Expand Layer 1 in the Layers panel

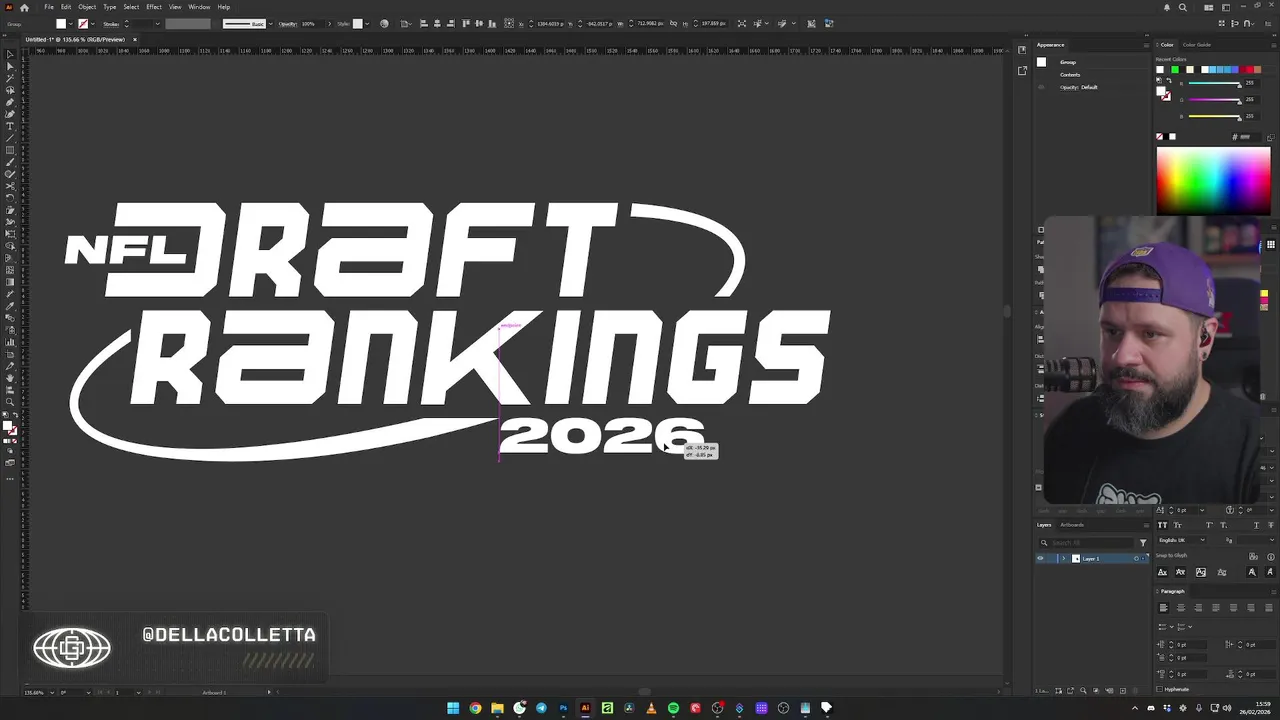1064,558
